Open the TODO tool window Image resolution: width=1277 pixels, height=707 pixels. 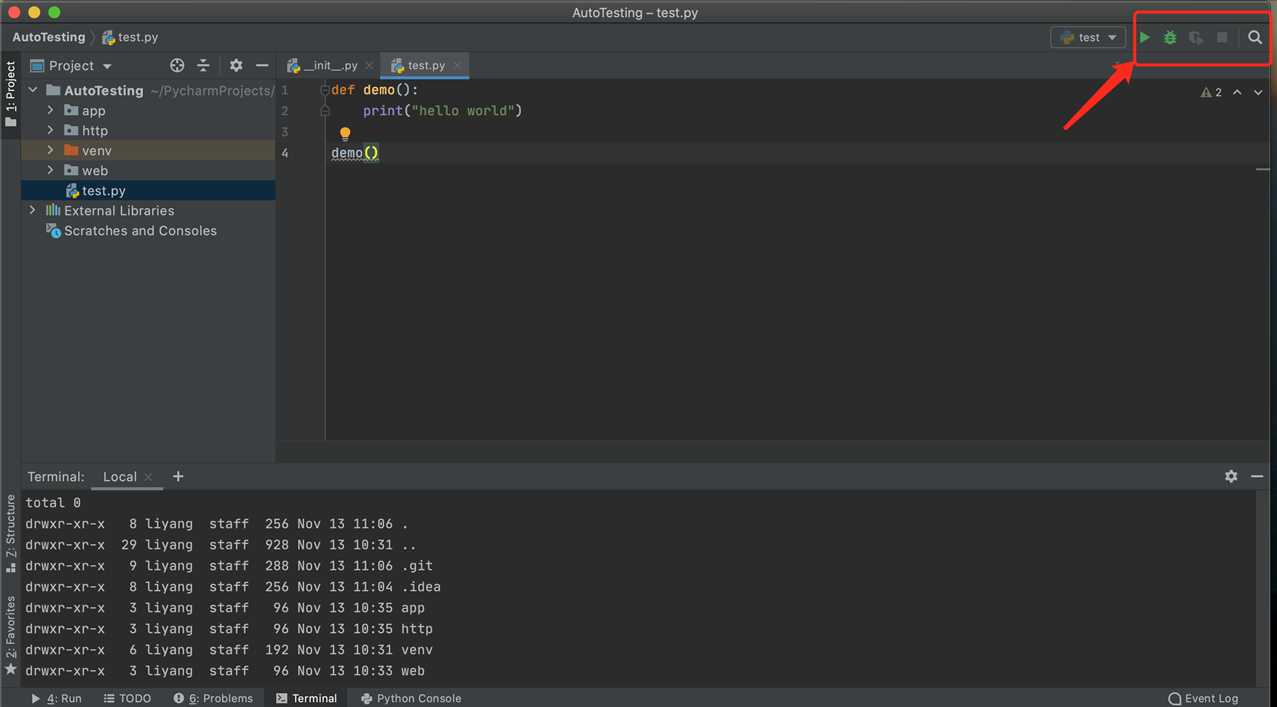(x=127, y=698)
